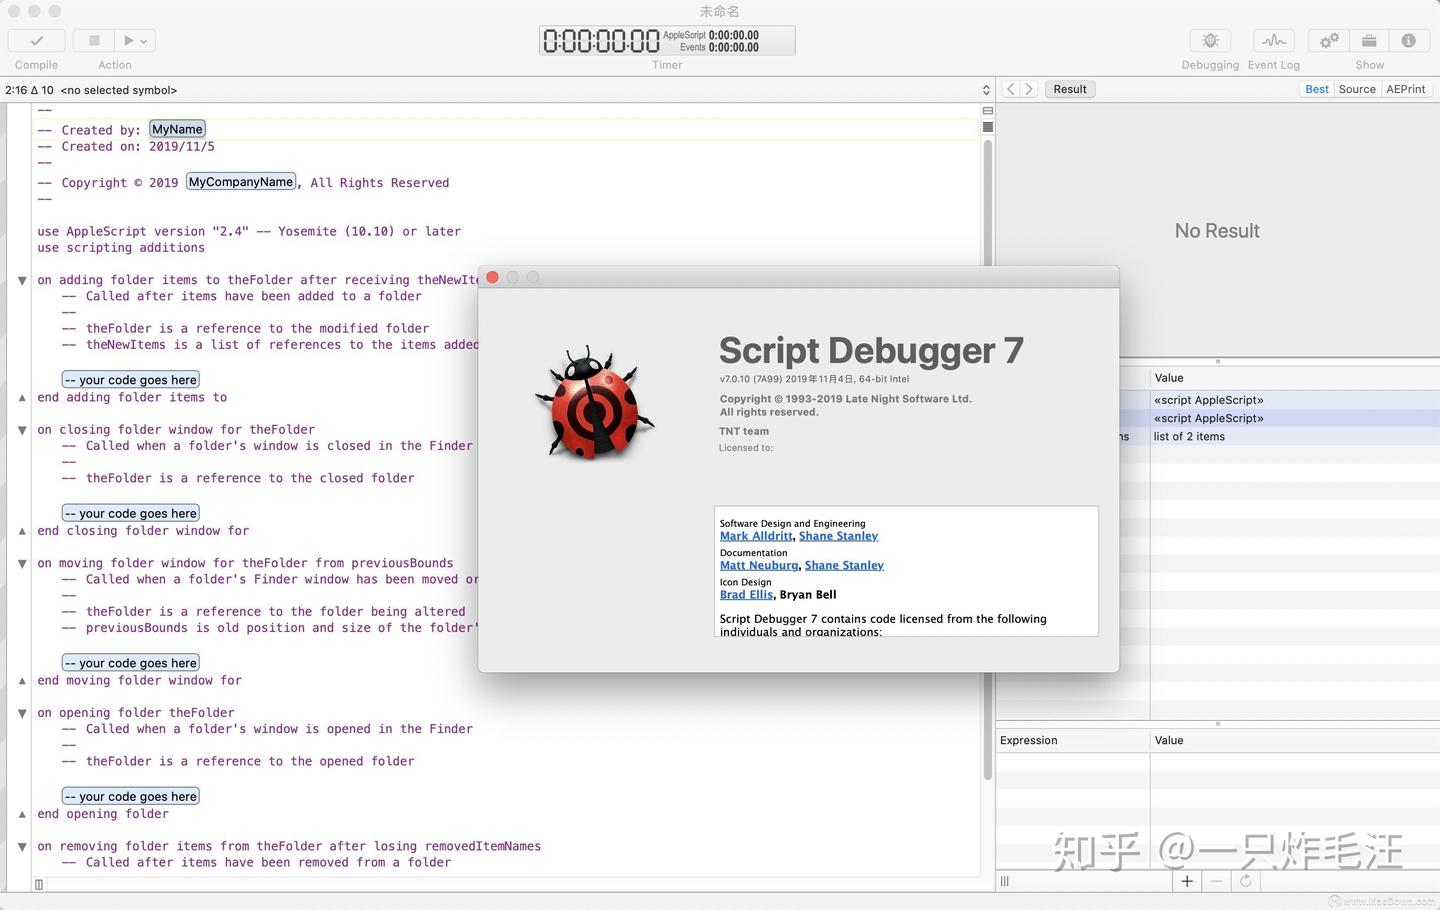The height and width of the screenshot is (910, 1440).
Task: Show the Event Log waveform icon
Action: pyautogui.click(x=1273, y=40)
